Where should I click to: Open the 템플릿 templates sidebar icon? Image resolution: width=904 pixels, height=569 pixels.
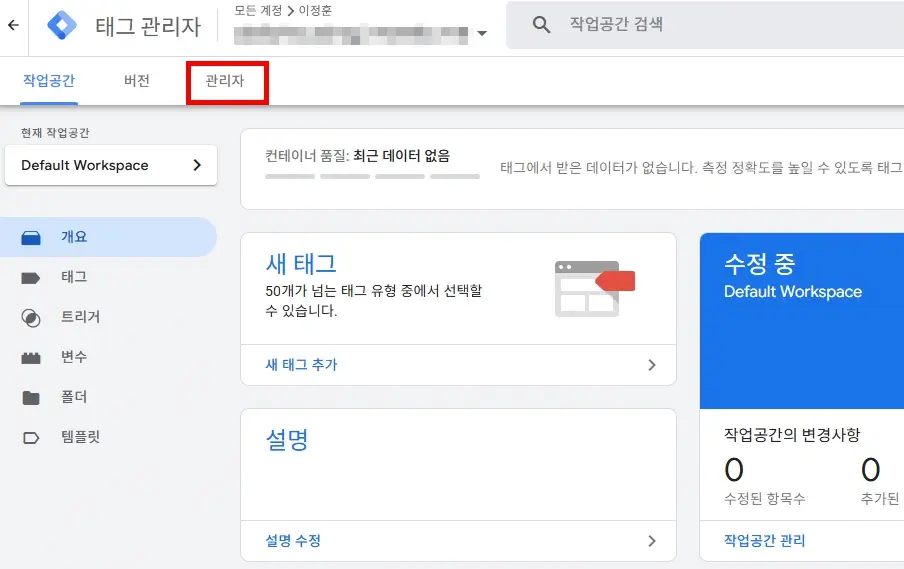tap(31, 438)
